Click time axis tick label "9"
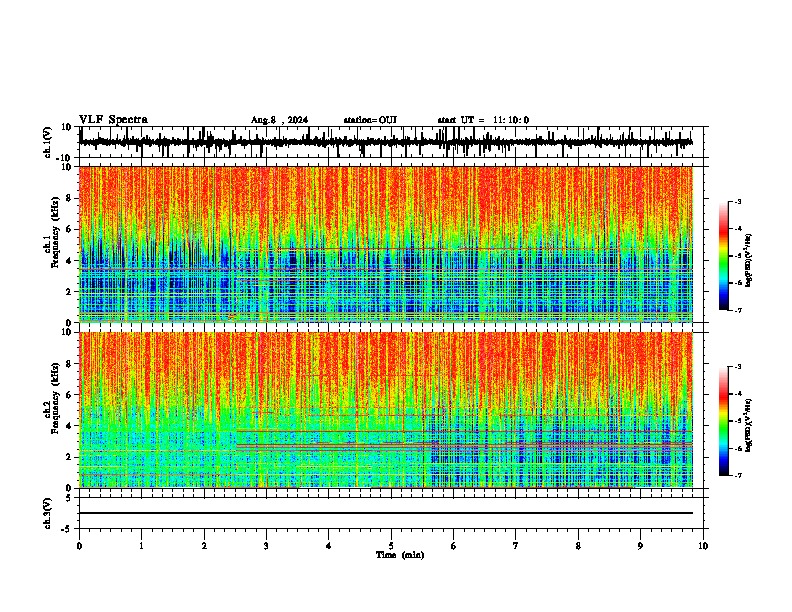Viewport: 792px width, 612px height. point(640,546)
